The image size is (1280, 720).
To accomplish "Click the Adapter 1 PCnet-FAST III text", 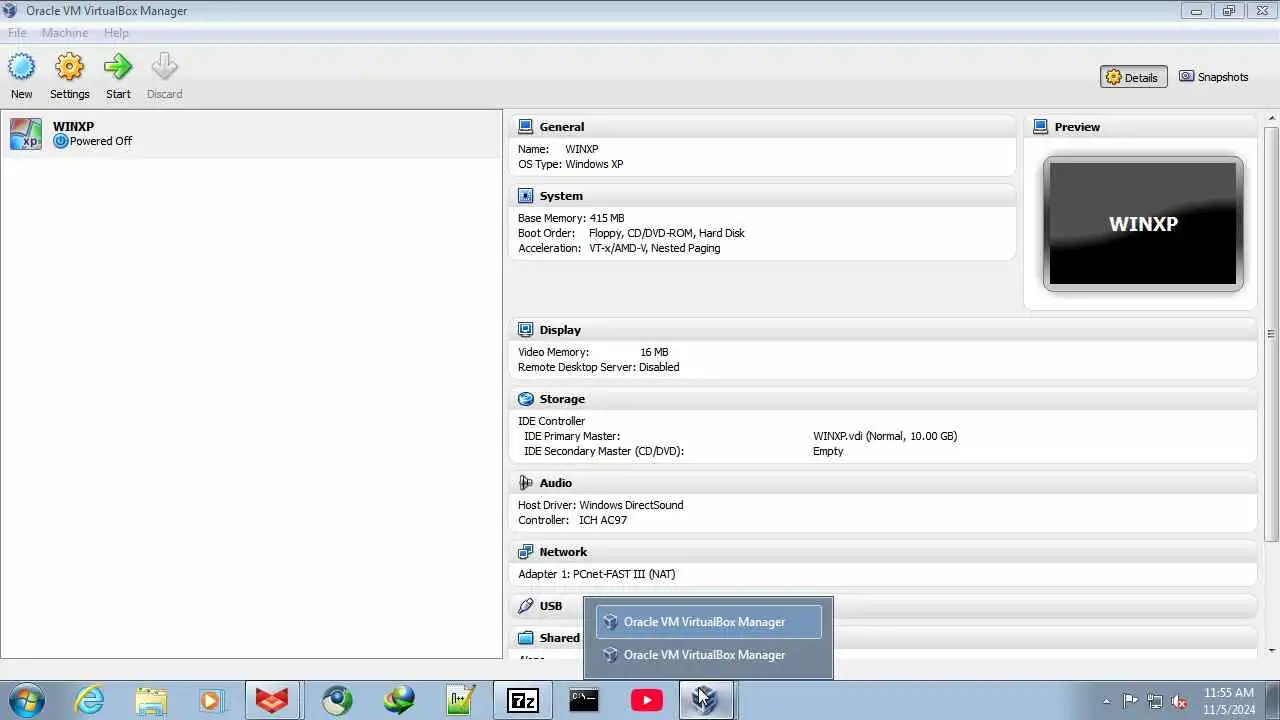I will coord(597,574).
